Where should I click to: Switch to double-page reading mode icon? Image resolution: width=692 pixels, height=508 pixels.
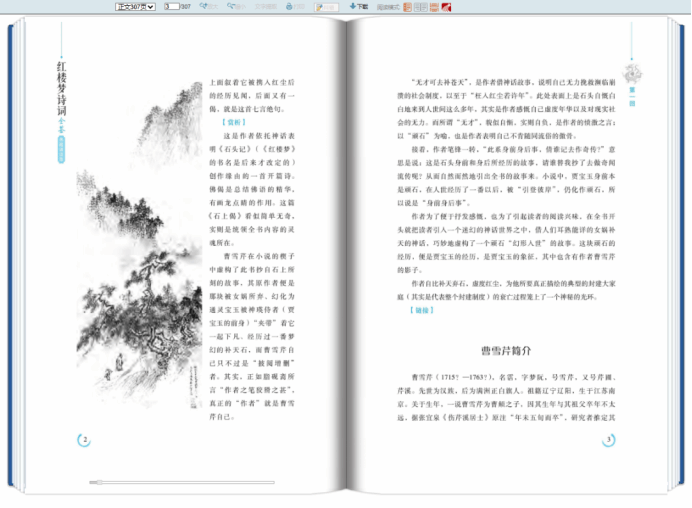click(x=421, y=7)
